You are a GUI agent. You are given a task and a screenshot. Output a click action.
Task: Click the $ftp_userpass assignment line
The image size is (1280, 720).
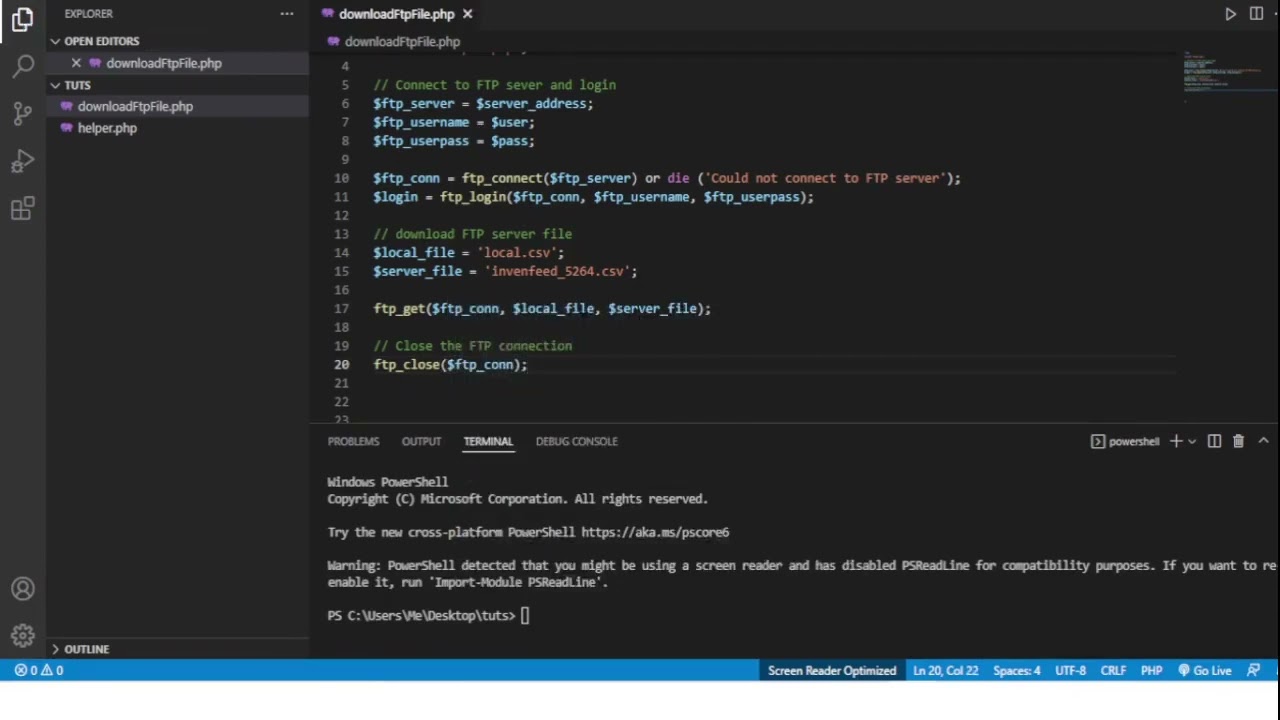click(x=453, y=141)
